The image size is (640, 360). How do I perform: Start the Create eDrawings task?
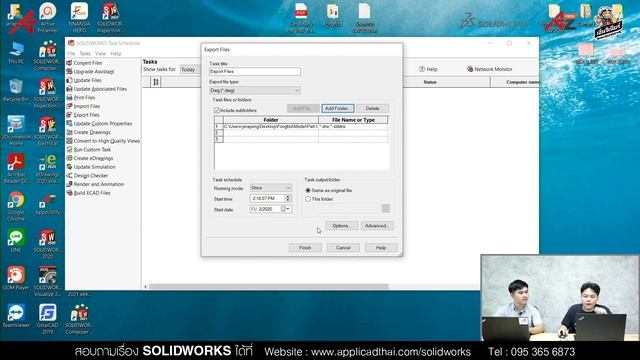coord(93,158)
